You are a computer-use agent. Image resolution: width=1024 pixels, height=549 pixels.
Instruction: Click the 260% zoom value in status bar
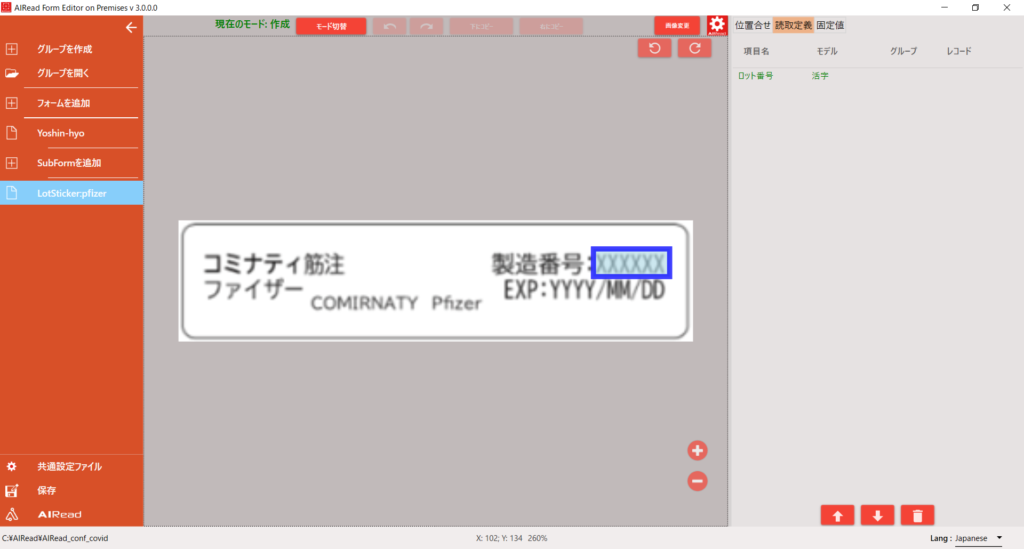click(537, 539)
